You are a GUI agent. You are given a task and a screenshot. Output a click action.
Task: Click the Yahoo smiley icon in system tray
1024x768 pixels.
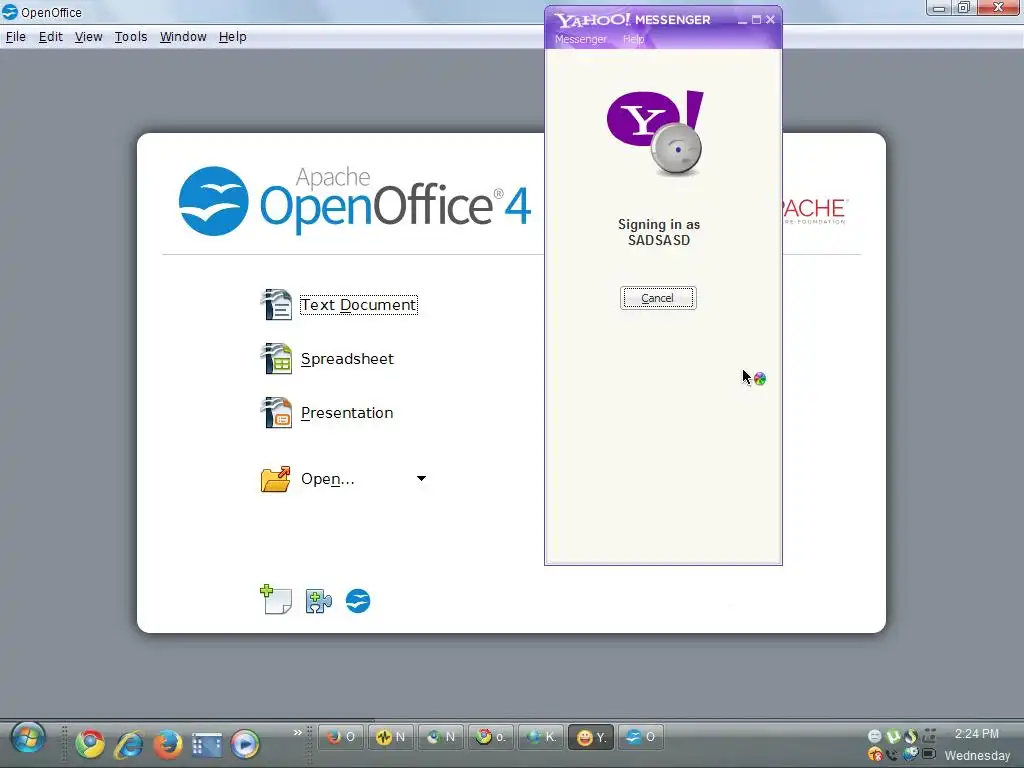click(x=875, y=737)
